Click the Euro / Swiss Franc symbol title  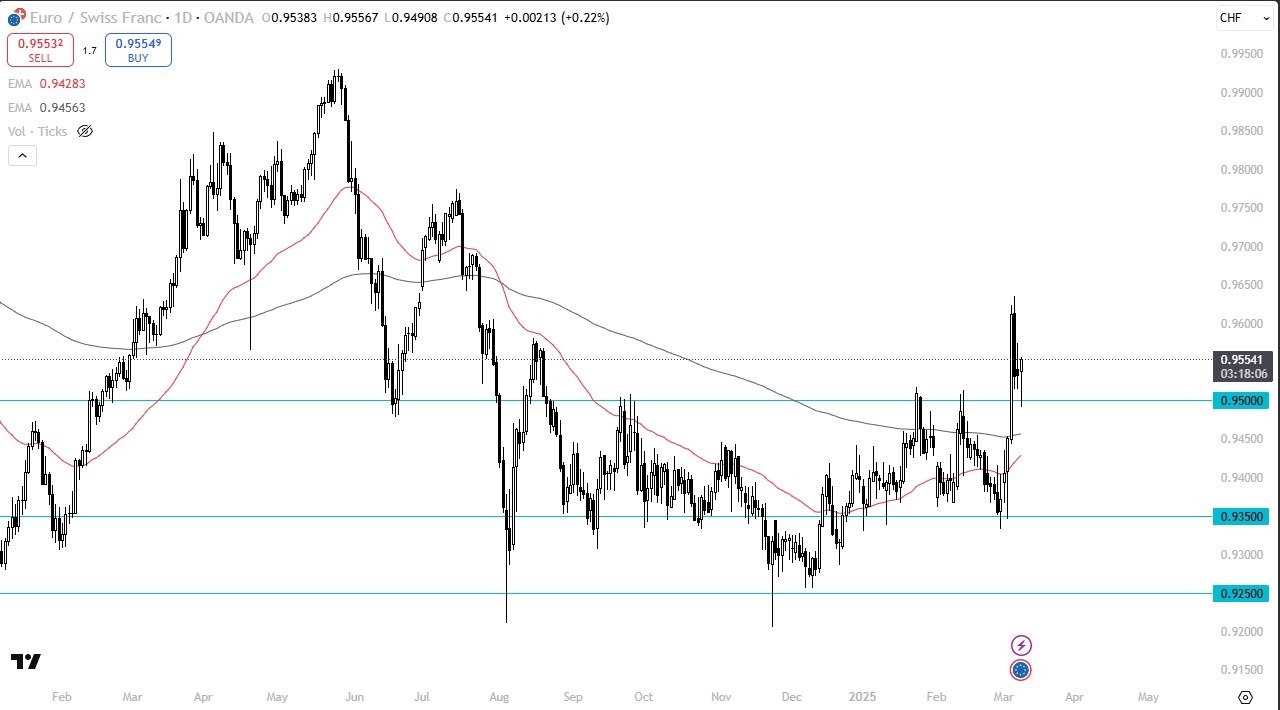tap(96, 18)
